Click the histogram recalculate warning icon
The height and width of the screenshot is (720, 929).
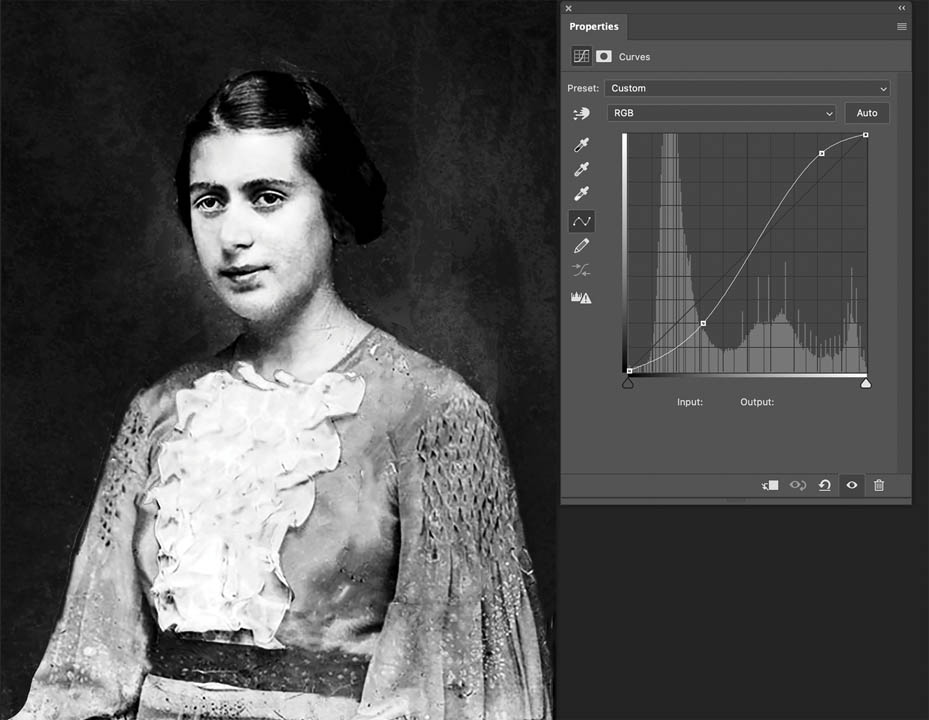coord(581,297)
